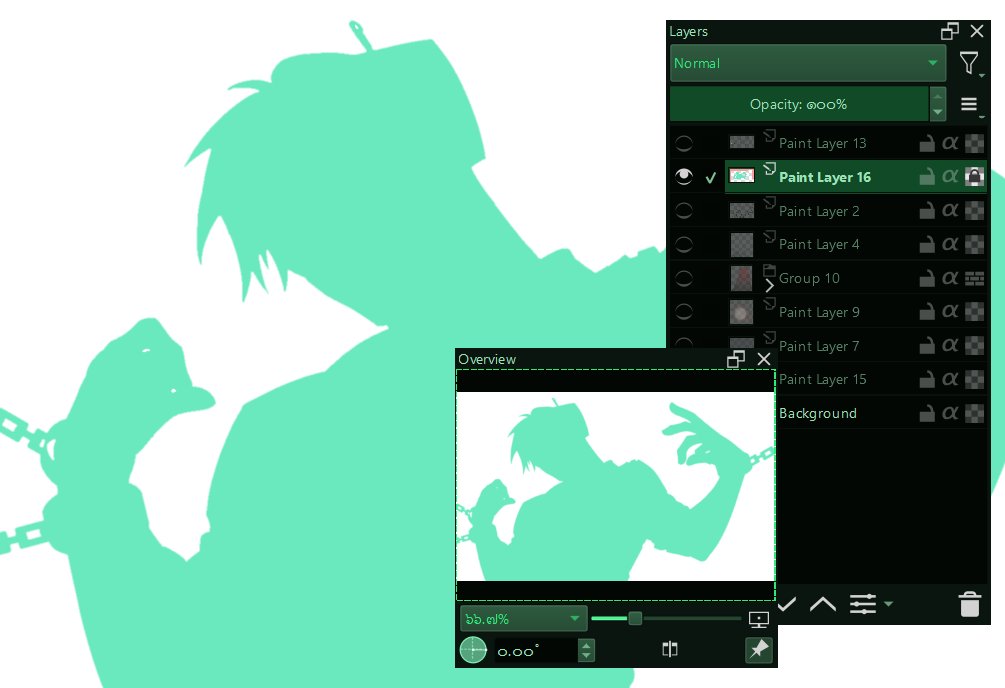Image resolution: width=1005 pixels, height=688 pixels.
Task: Expand the dropdown arrow beside layer properties
Action: click(x=888, y=603)
